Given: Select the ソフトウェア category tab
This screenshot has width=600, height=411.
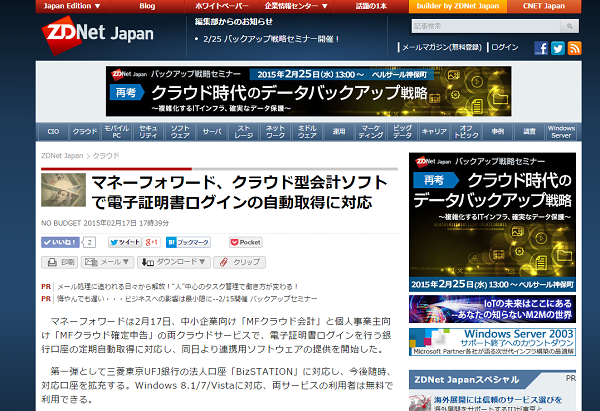Looking at the screenshot, I should 180,132.
